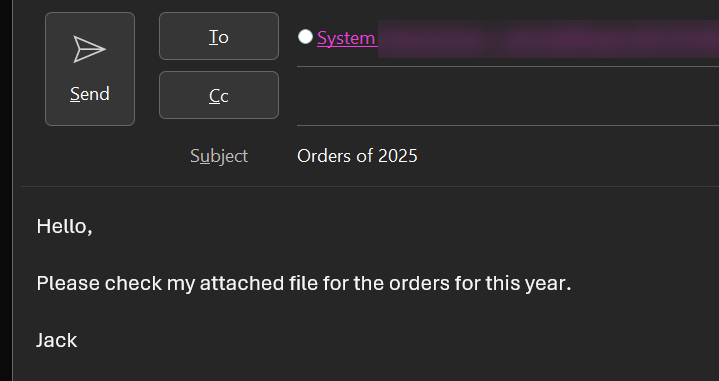719x381 pixels.
Task: Click the Send label text
Action: [x=90, y=94]
